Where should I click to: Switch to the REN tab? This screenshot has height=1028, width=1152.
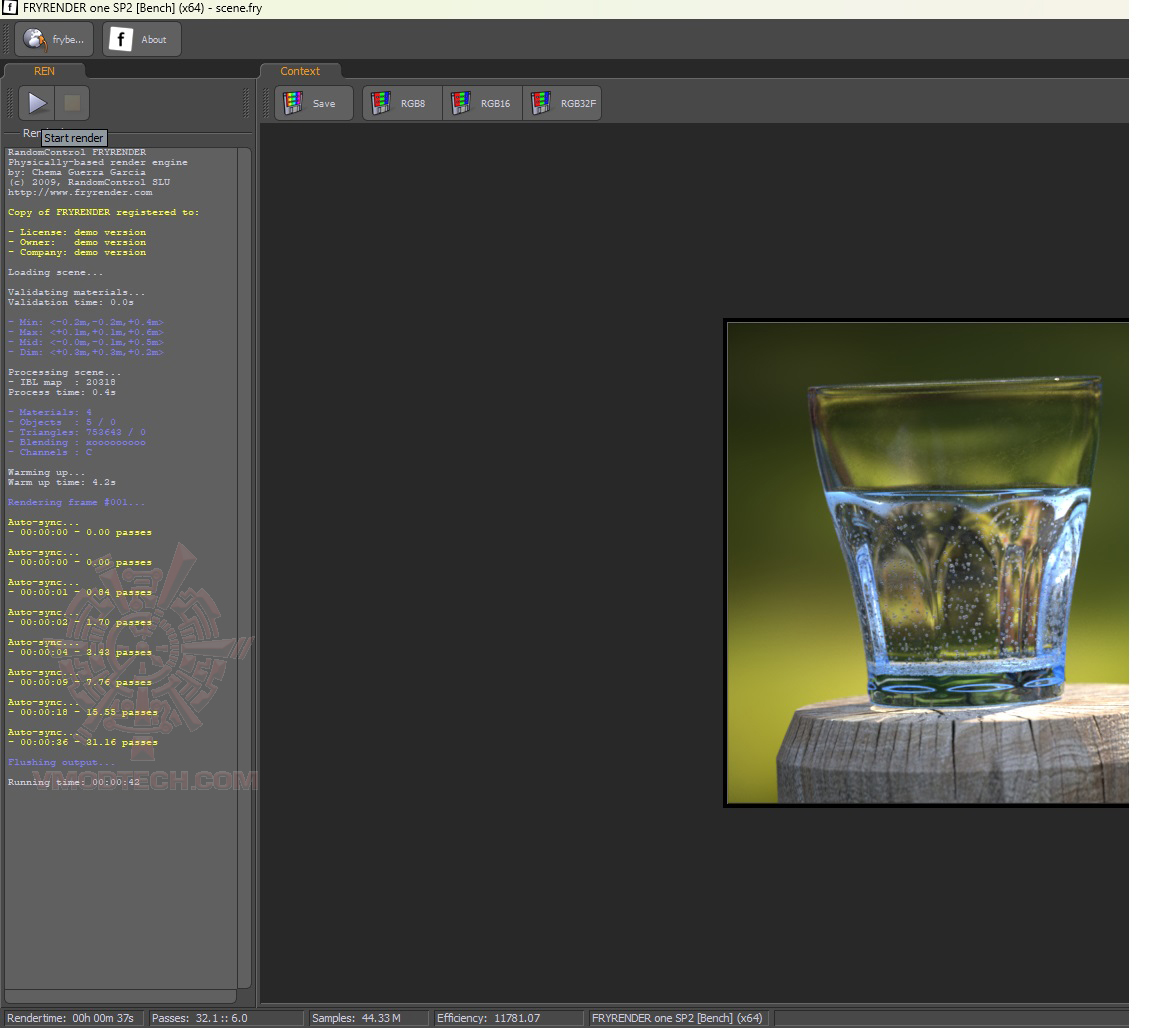click(44, 71)
